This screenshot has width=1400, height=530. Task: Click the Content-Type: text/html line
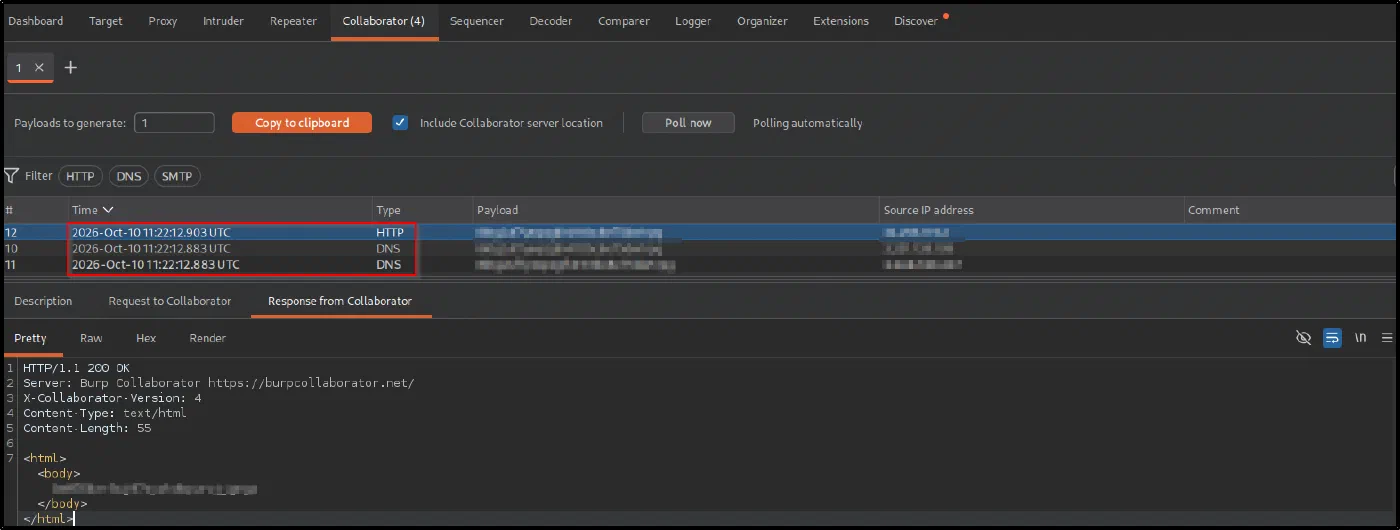point(105,413)
